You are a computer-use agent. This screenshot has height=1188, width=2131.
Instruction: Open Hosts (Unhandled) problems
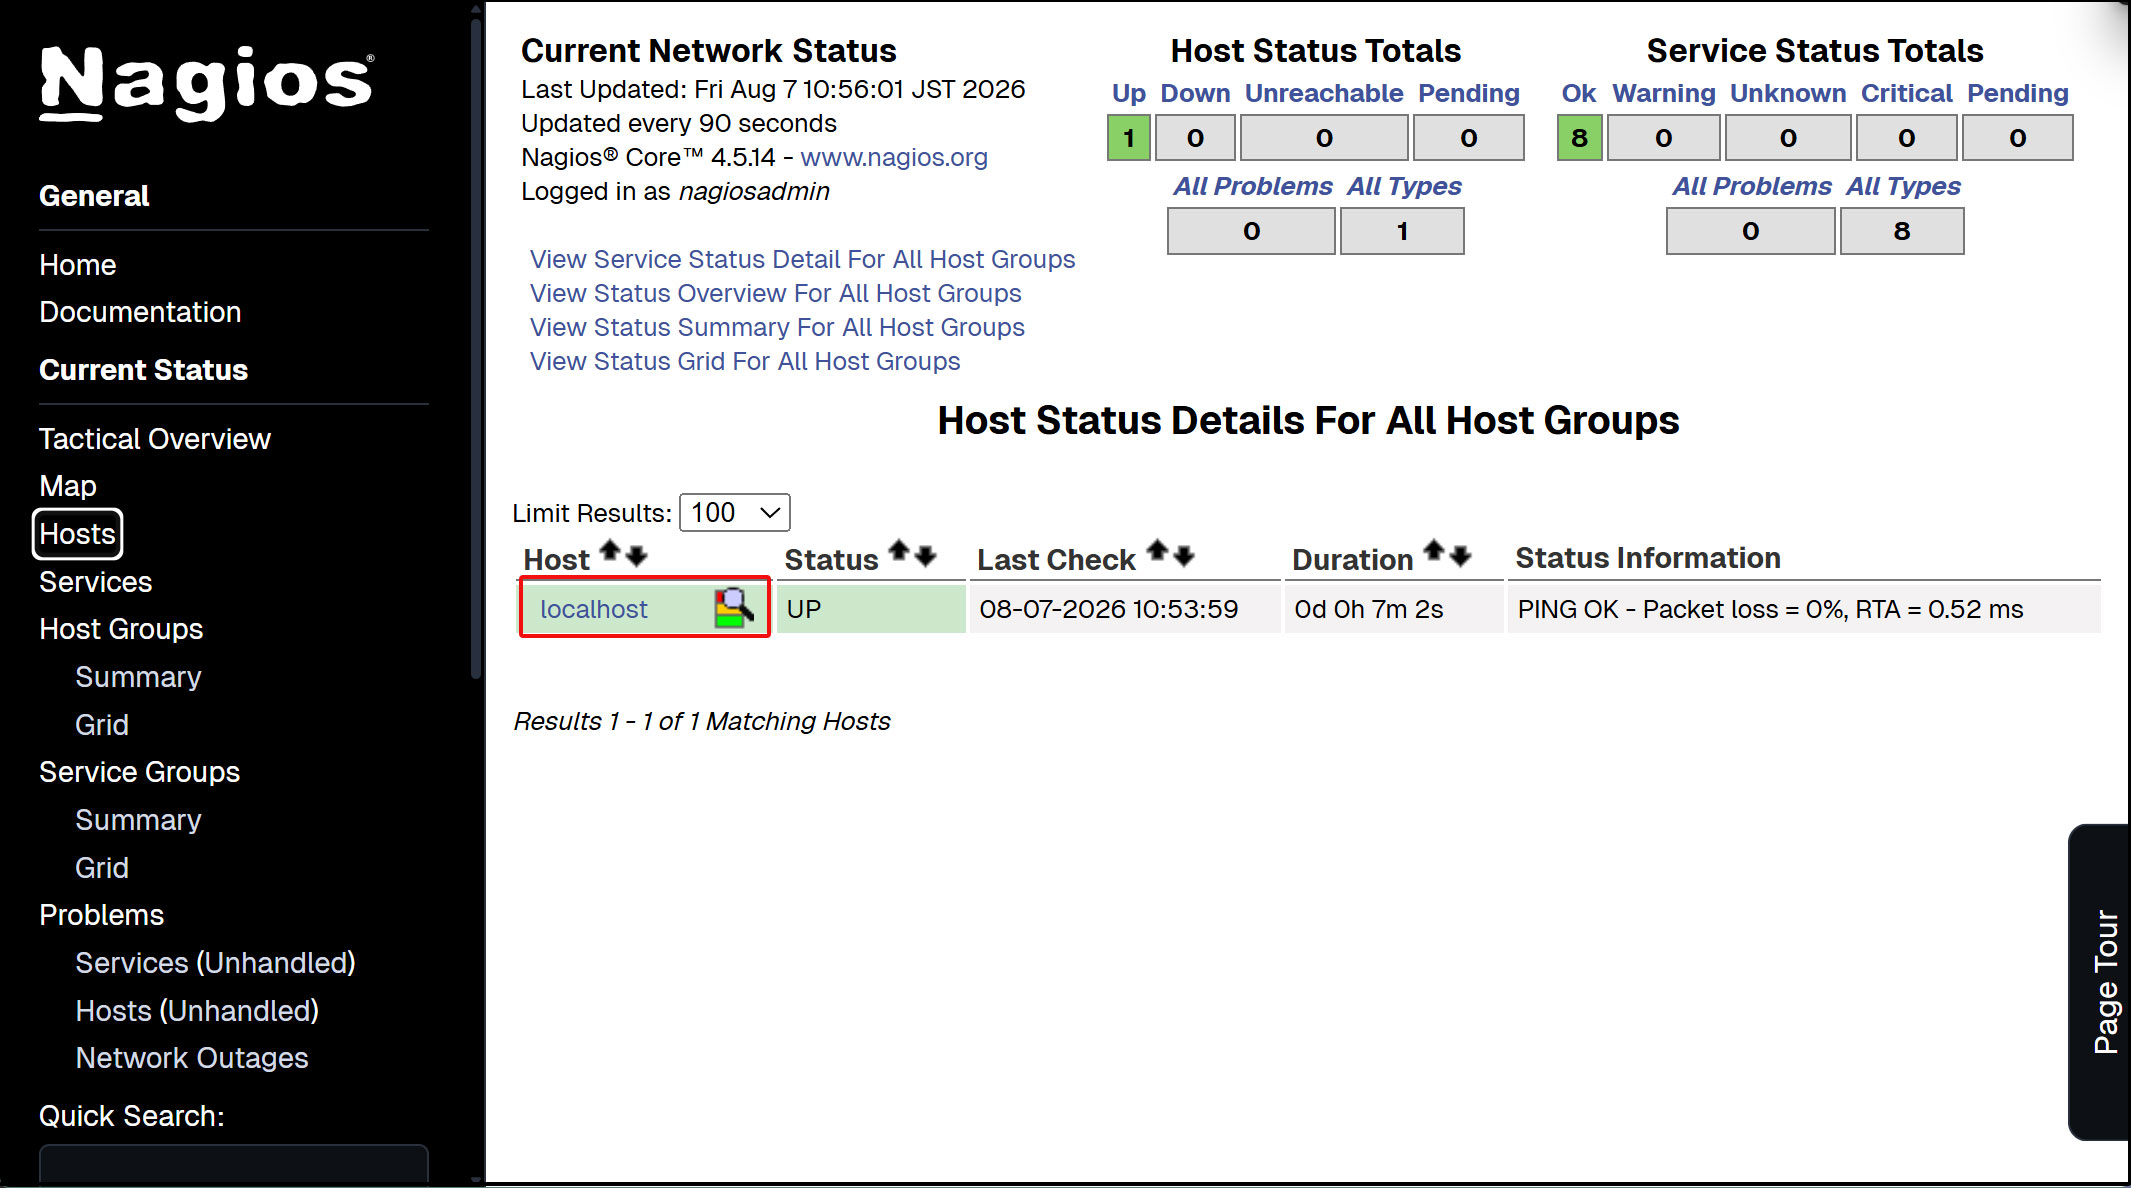[x=198, y=1011]
